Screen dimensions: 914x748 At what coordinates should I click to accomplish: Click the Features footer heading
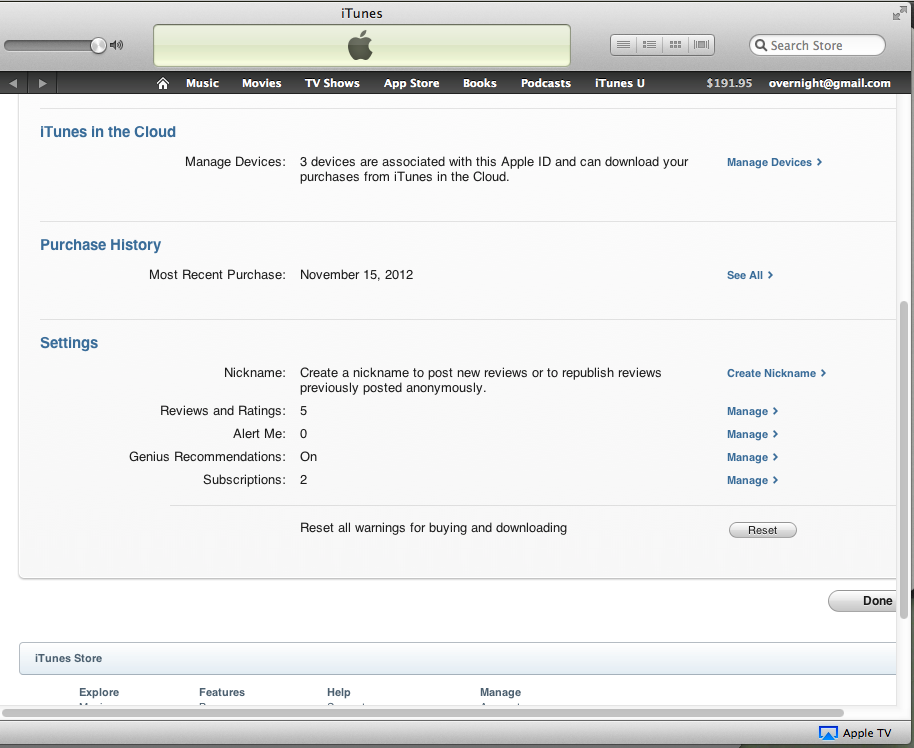coord(222,692)
